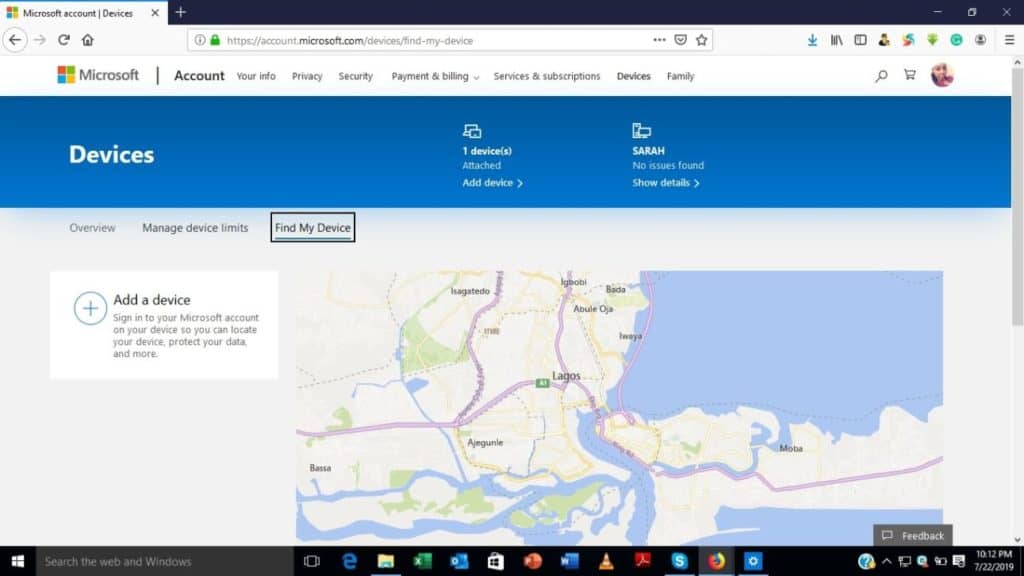Image resolution: width=1024 pixels, height=576 pixels.
Task: Click the Microsoft logo
Action: [x=98, y=75]
